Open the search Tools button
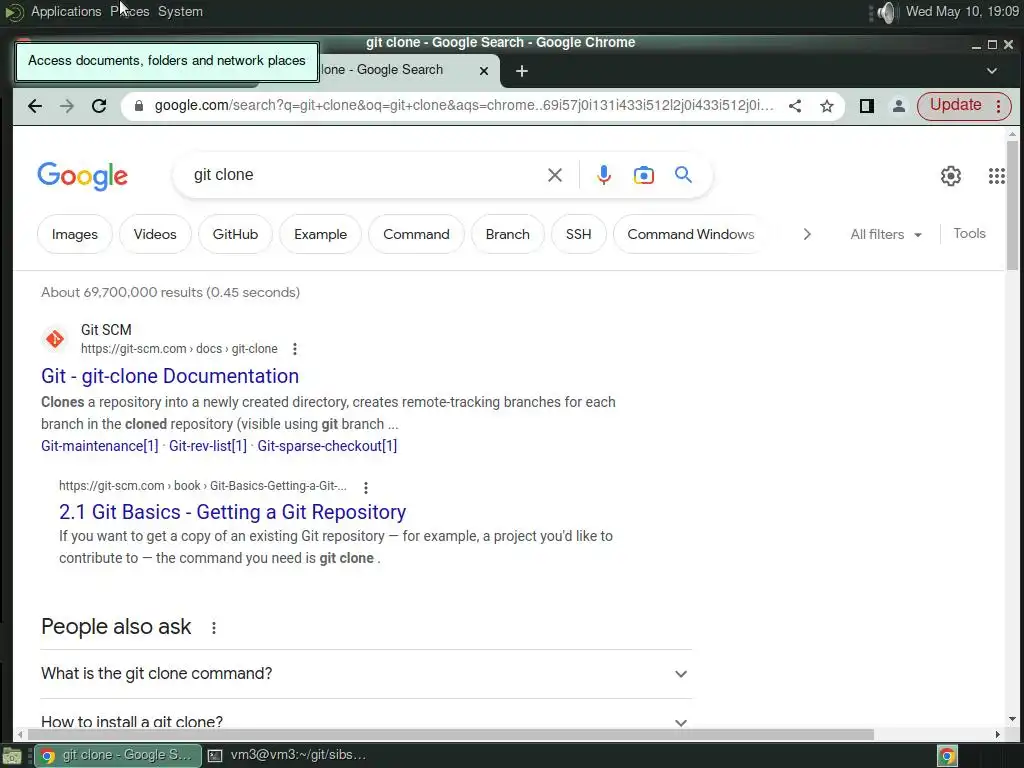The image size is (1024, 768). click(x=969, y=234)
